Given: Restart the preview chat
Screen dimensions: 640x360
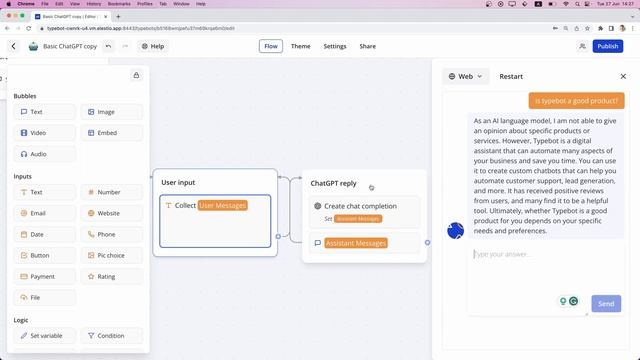Looking at the screenshot, I should pyautogui.click(x=511, y=76).
